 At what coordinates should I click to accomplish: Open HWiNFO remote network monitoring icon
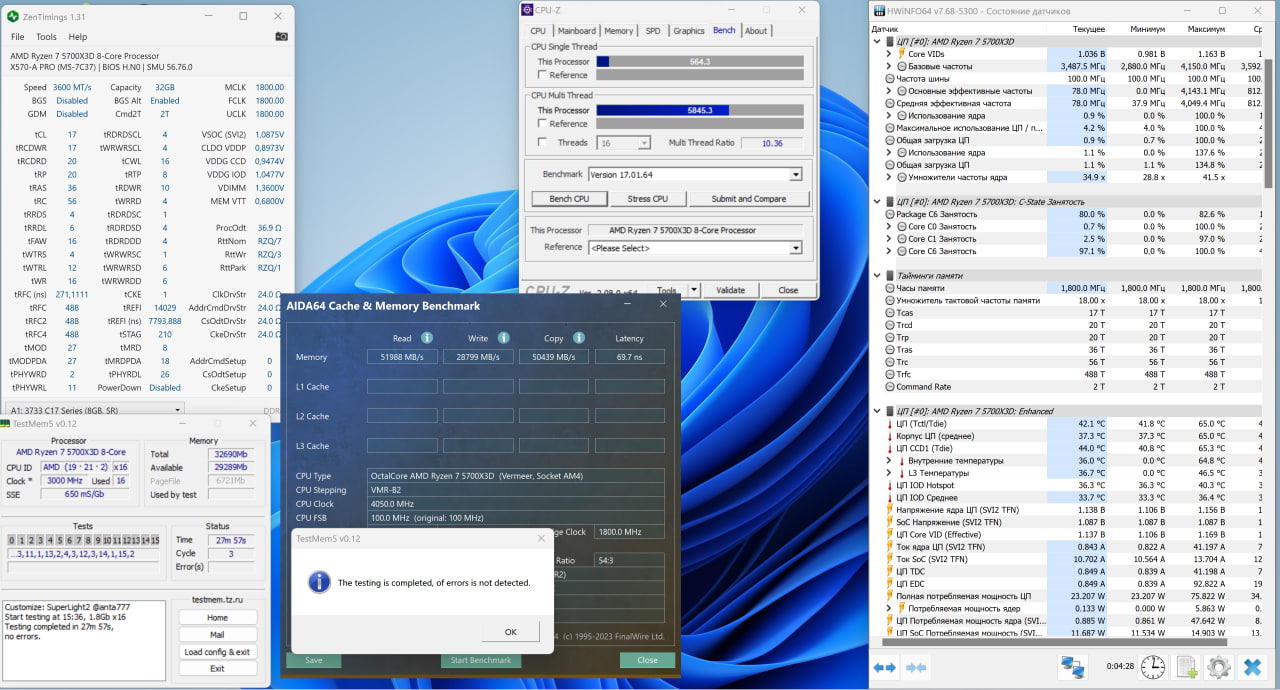pyautogui.click(x=1073, y=667)
